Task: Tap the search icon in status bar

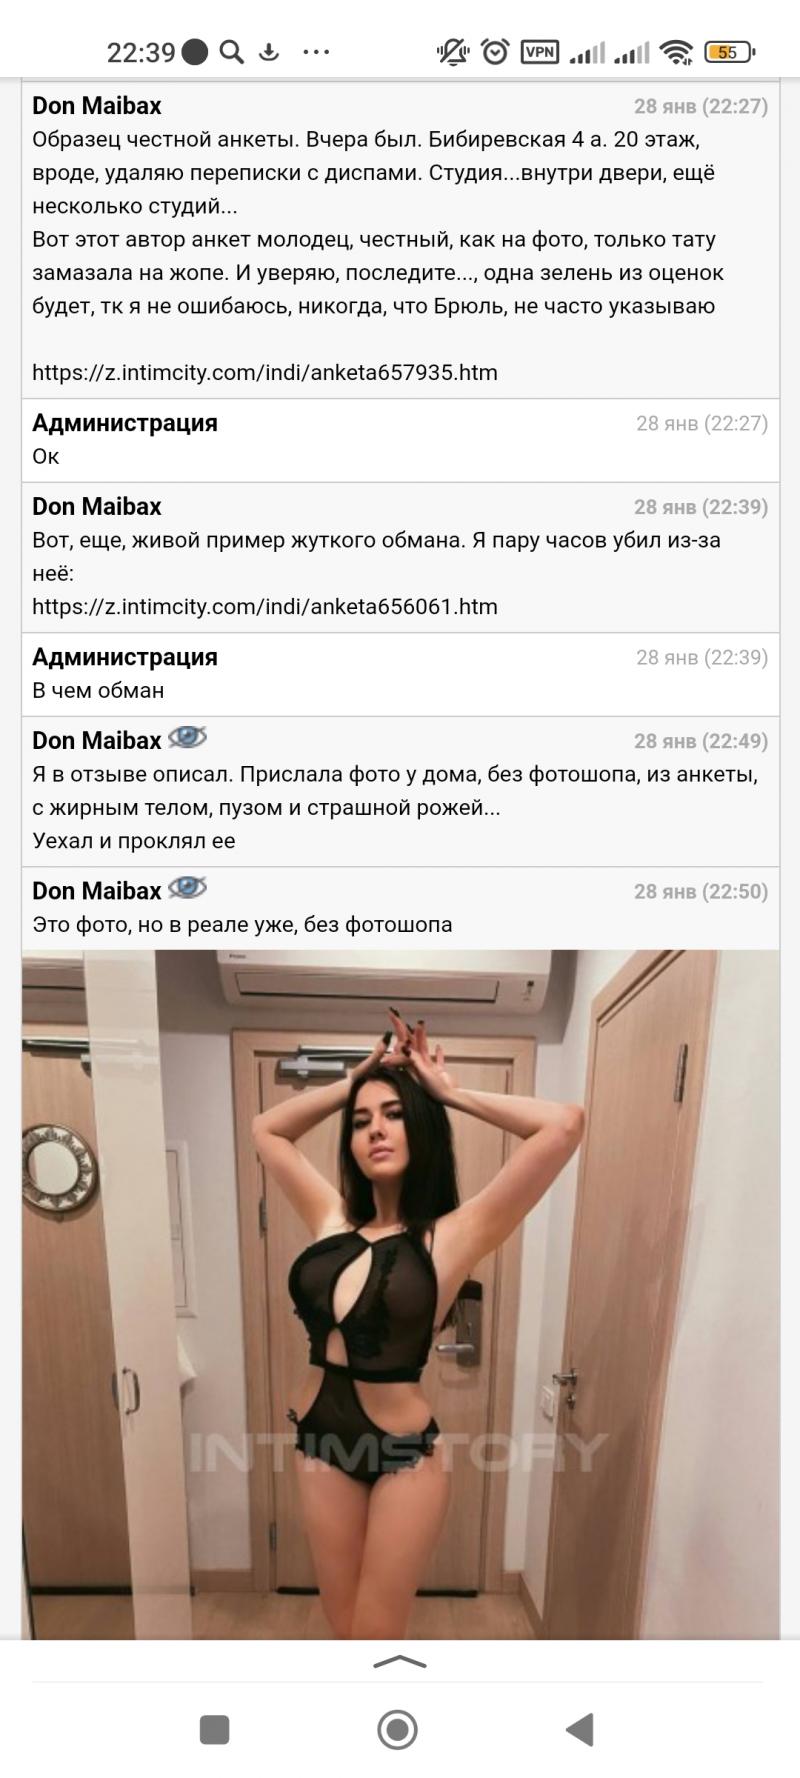Action: (231, 52)
